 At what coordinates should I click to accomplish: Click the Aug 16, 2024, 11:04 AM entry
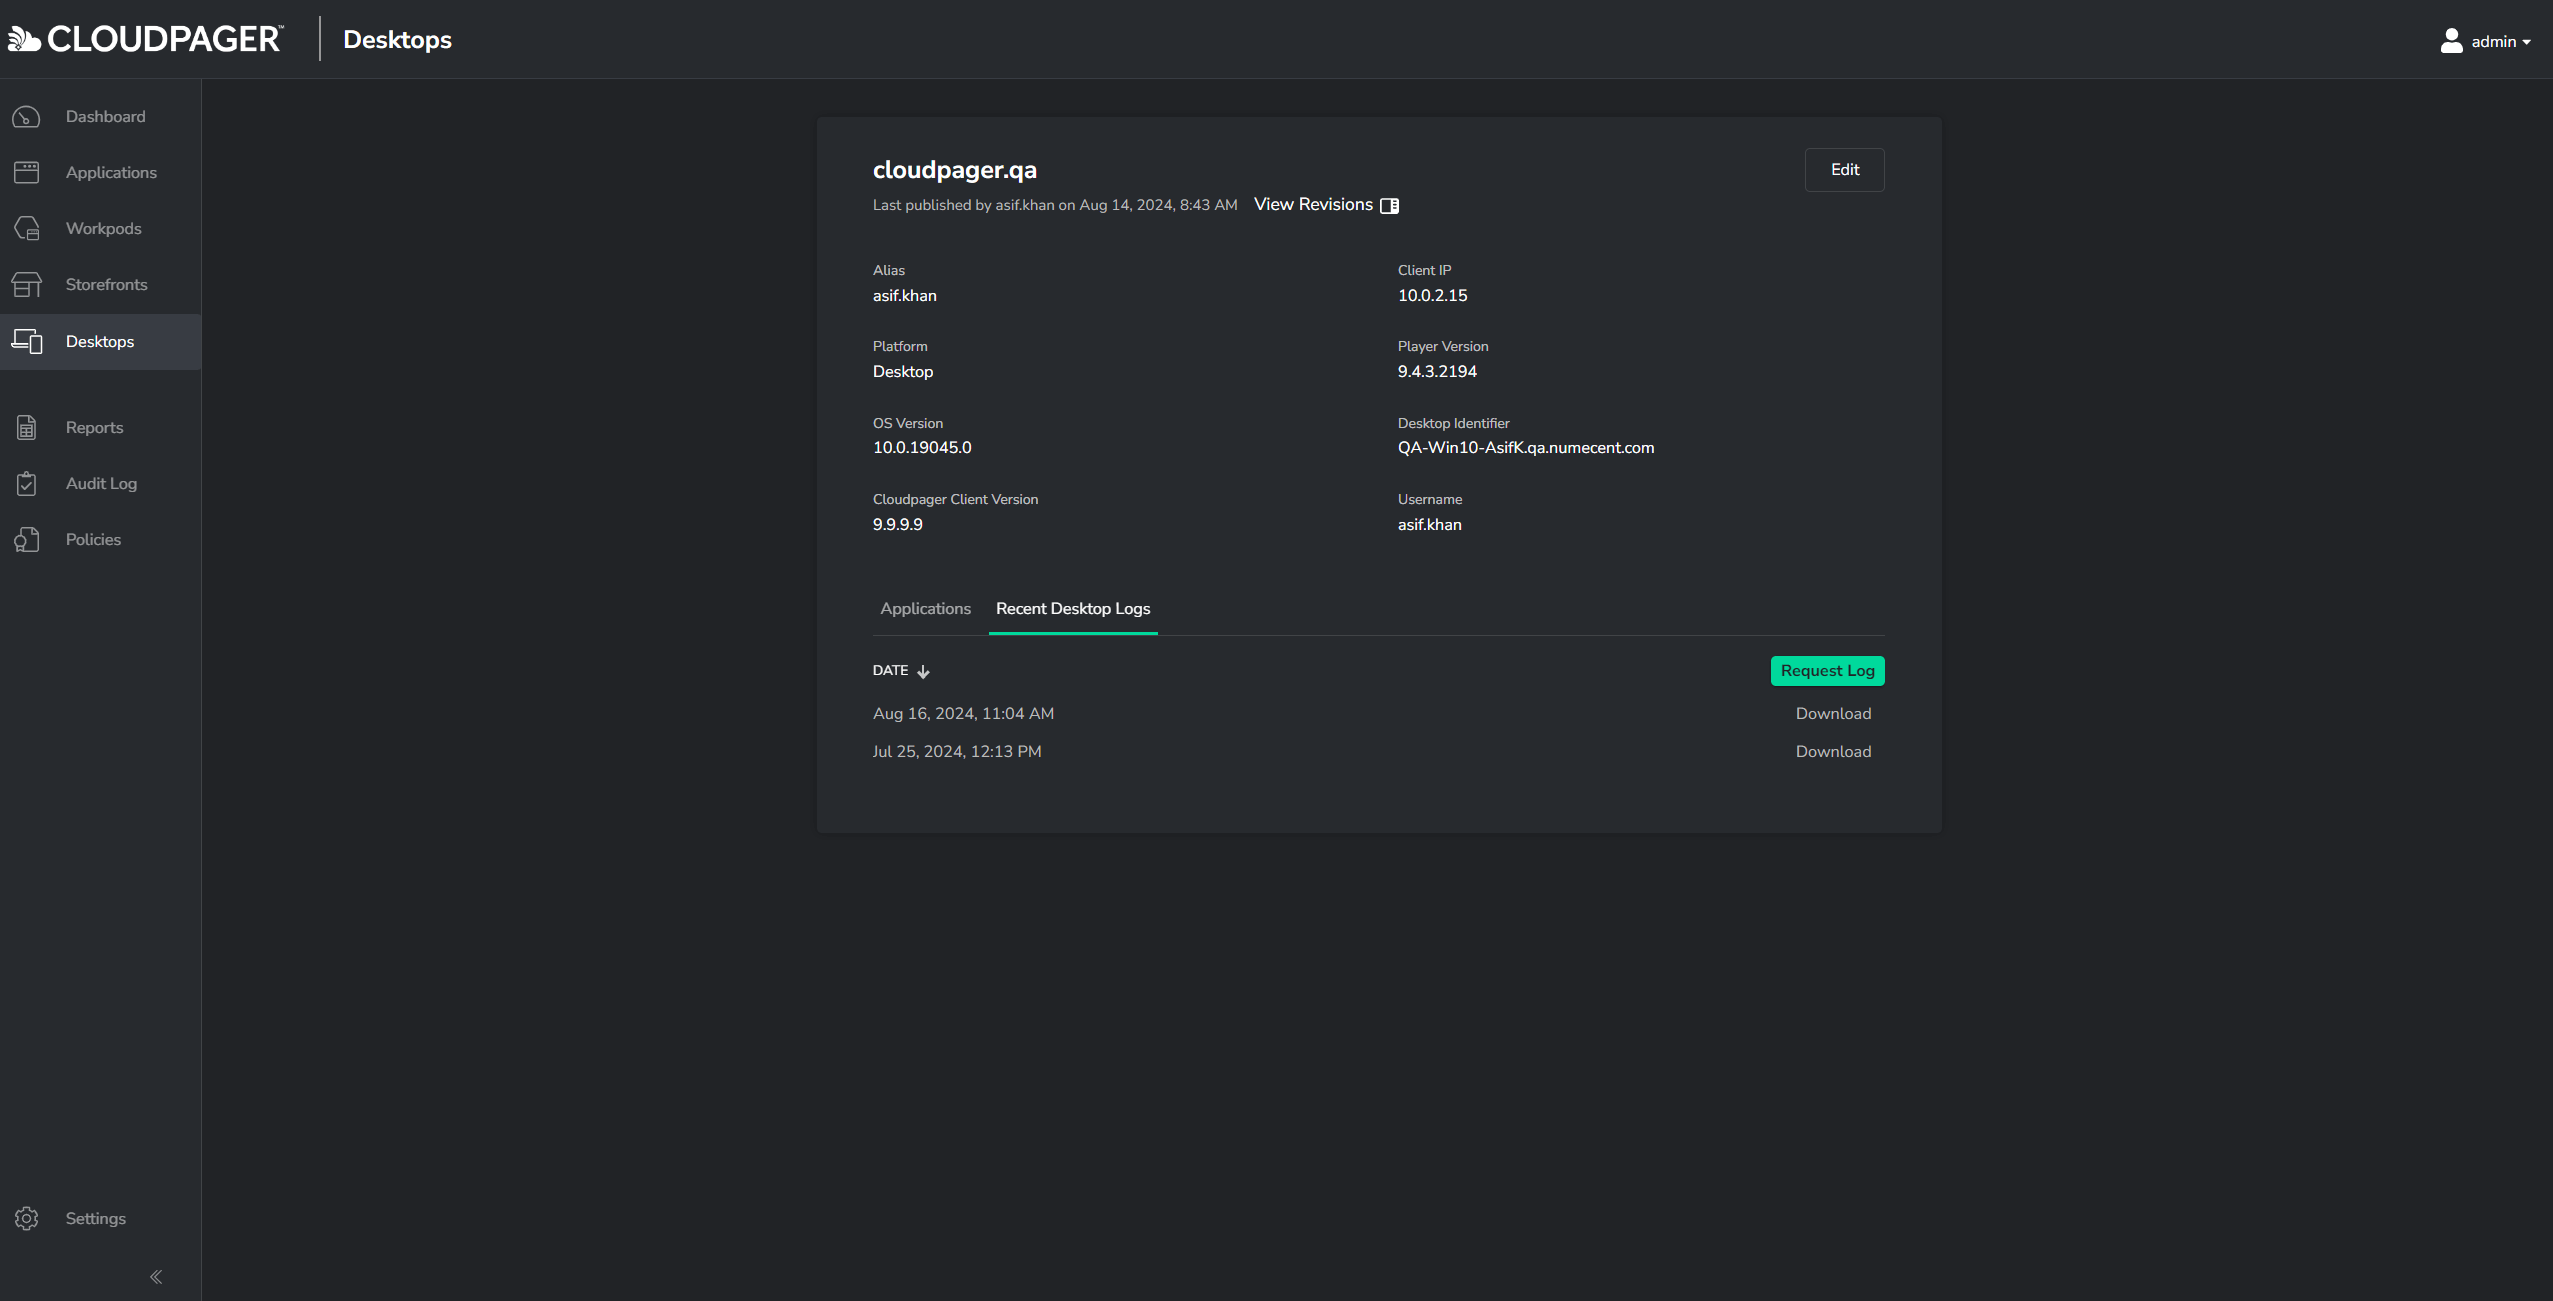point(963,714)
